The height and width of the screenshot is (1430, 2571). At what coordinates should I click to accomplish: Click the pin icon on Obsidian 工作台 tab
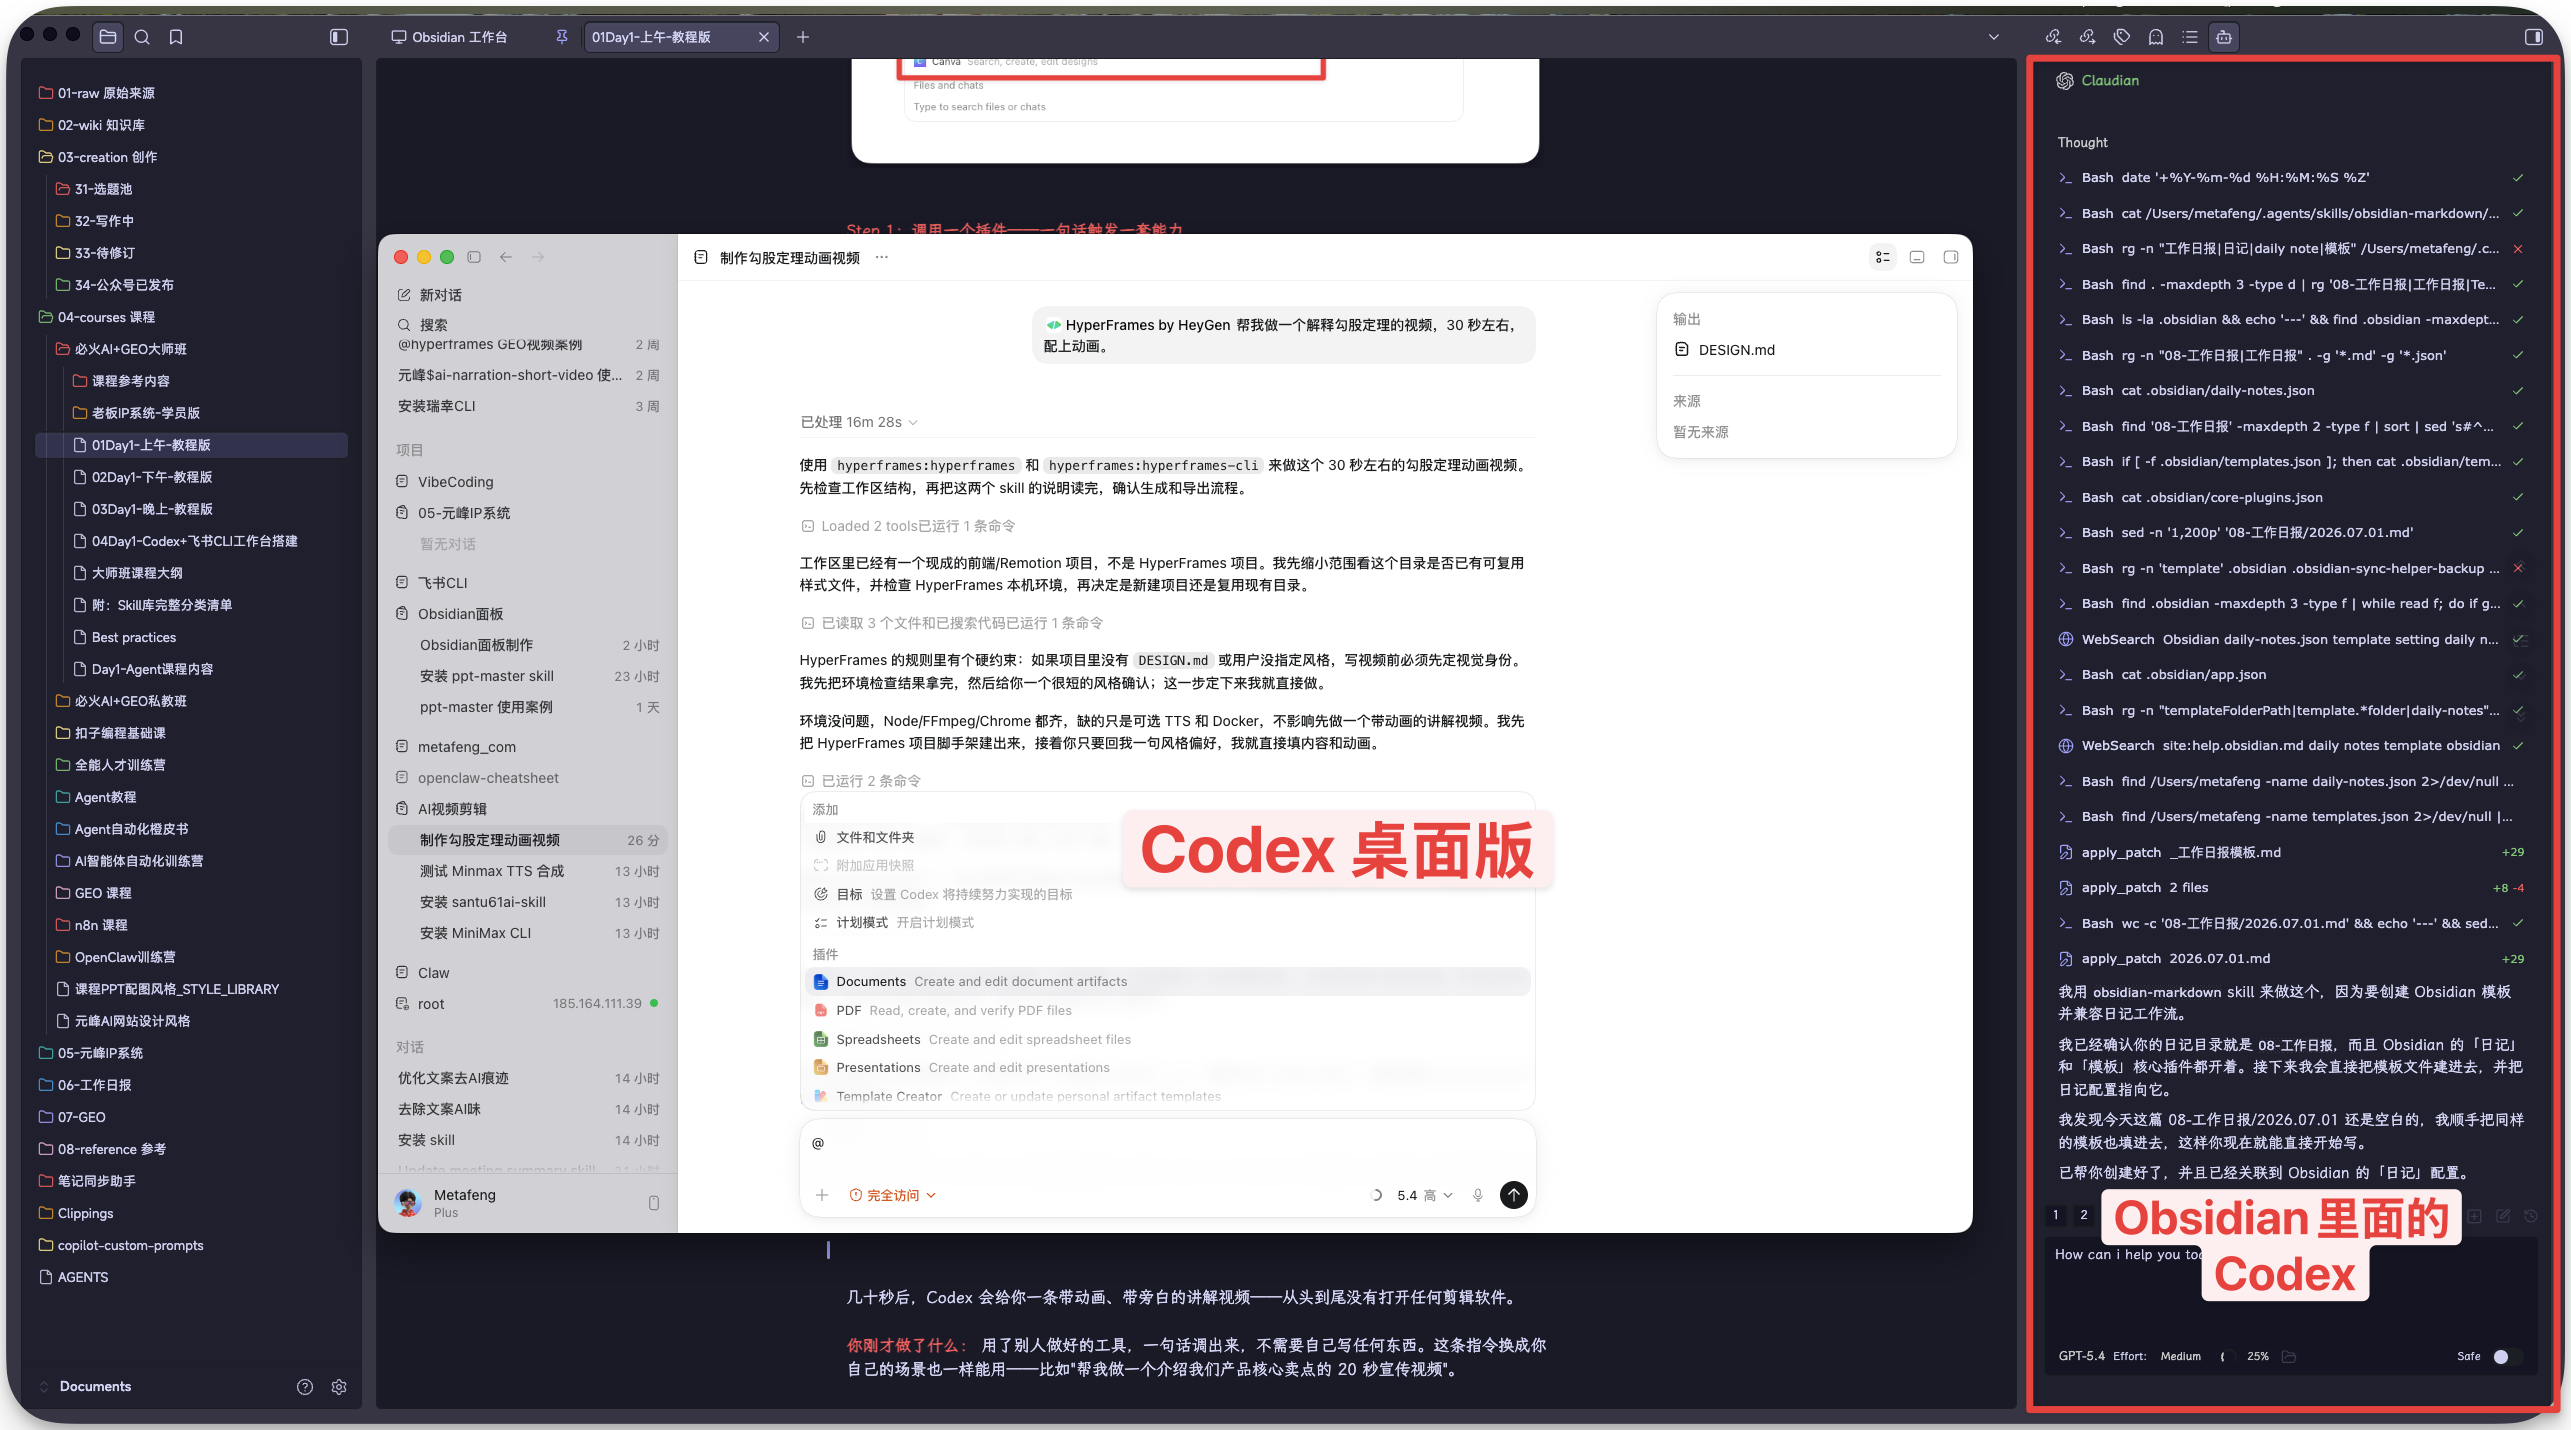(562, 37)
